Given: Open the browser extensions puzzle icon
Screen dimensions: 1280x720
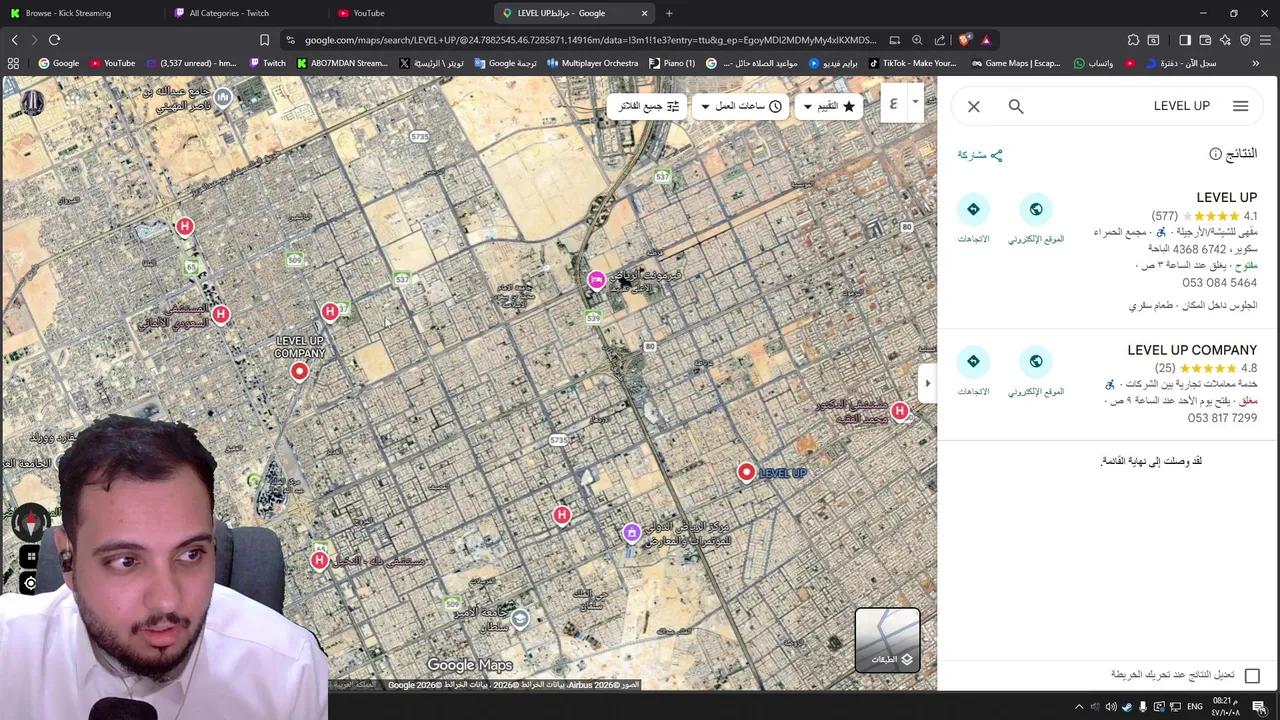Looking at the screenshot, I should 1133,40.
